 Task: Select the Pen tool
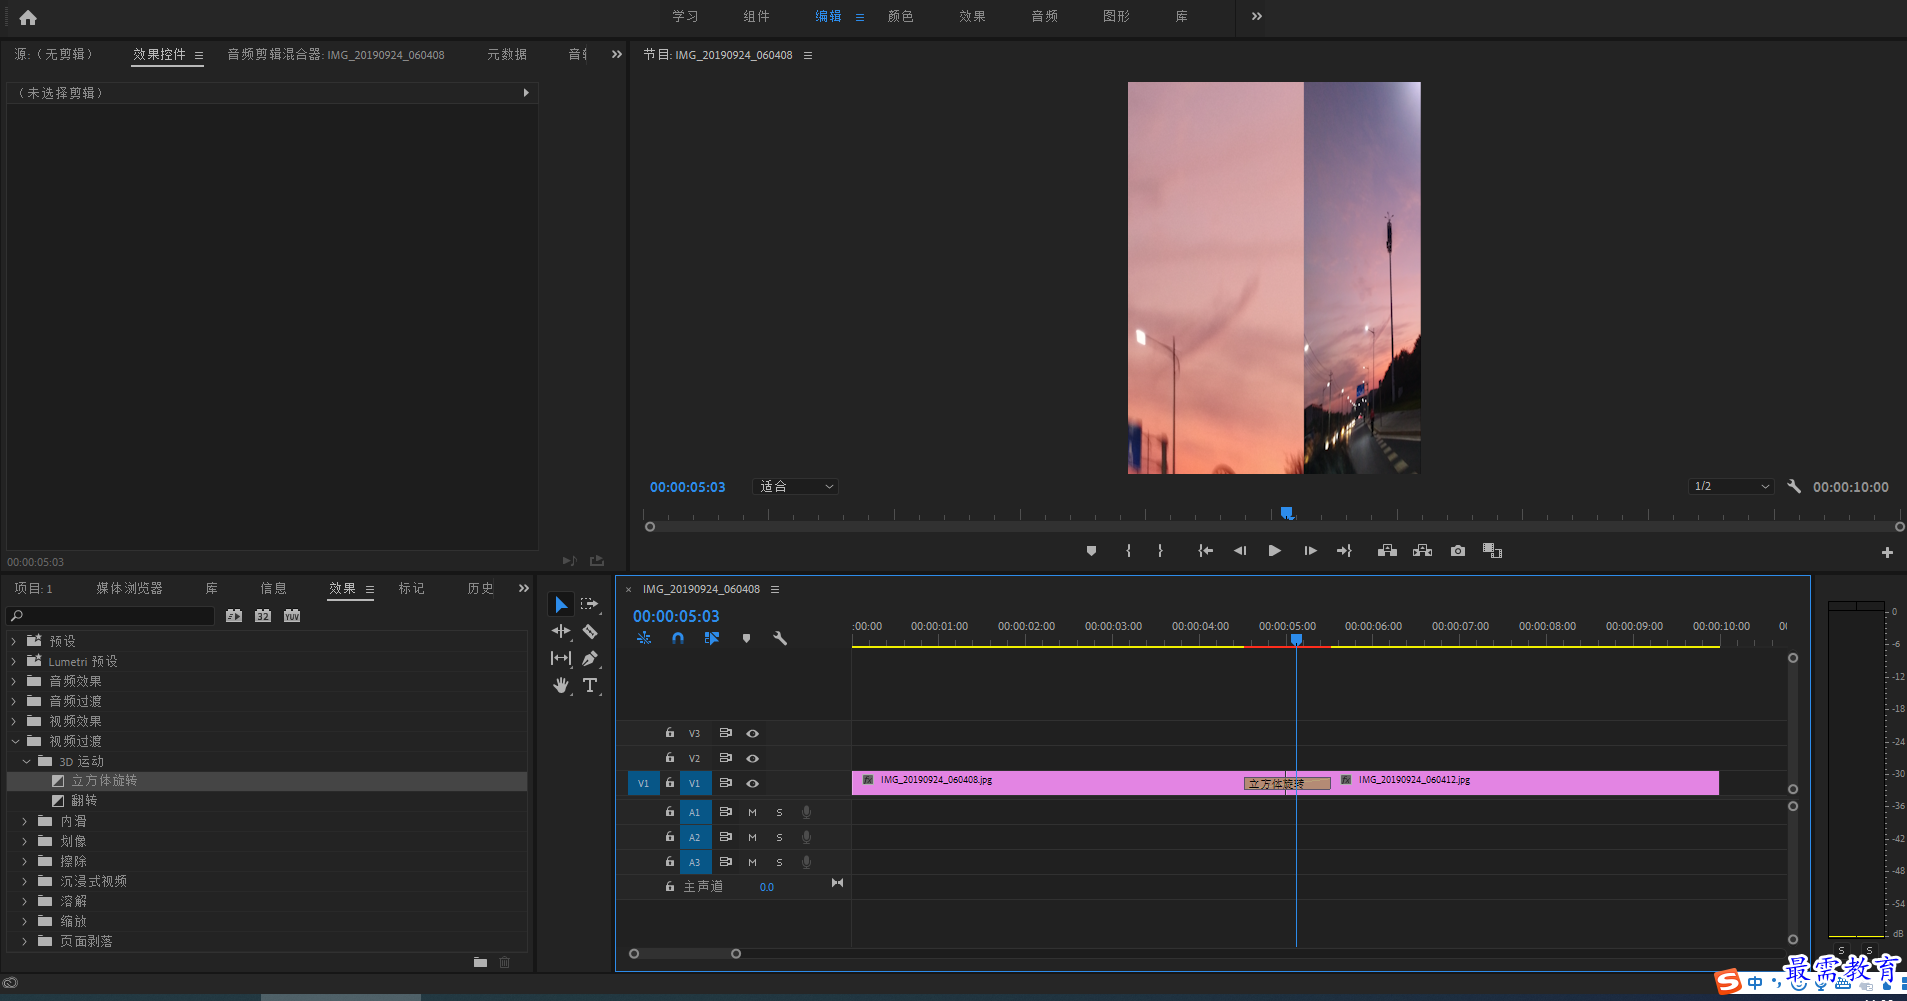click(x=590, y=658)
